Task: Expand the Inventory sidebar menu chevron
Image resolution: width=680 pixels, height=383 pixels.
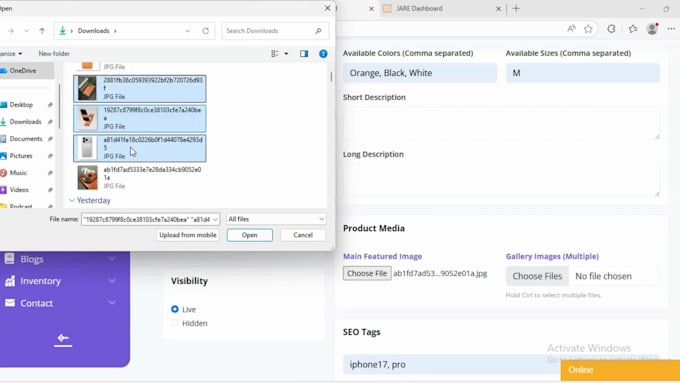Action: (x=112, y=281)
